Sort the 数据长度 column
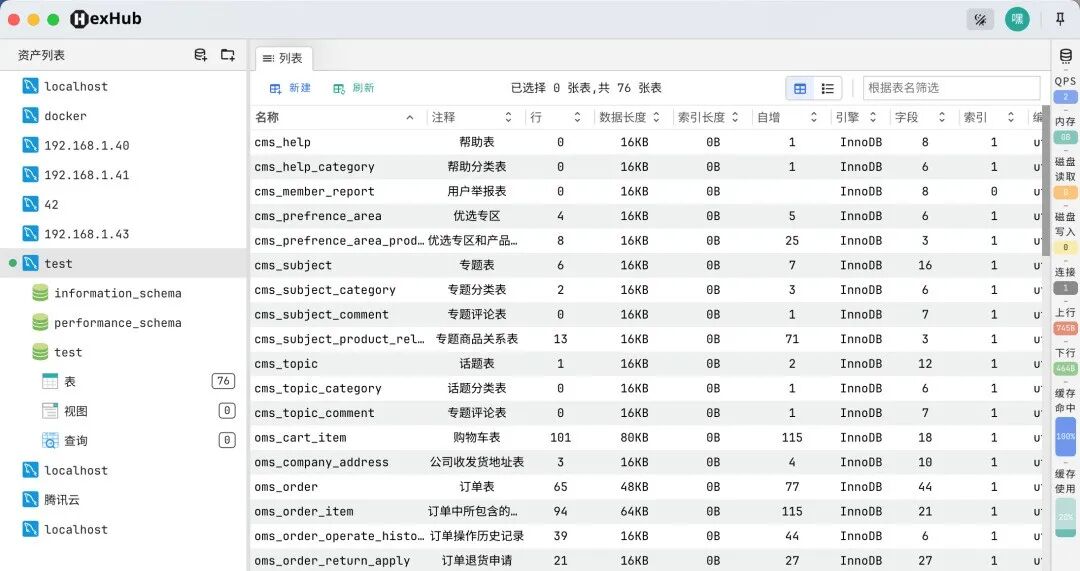The image size is (1080, 571). (x=656, y=118)
